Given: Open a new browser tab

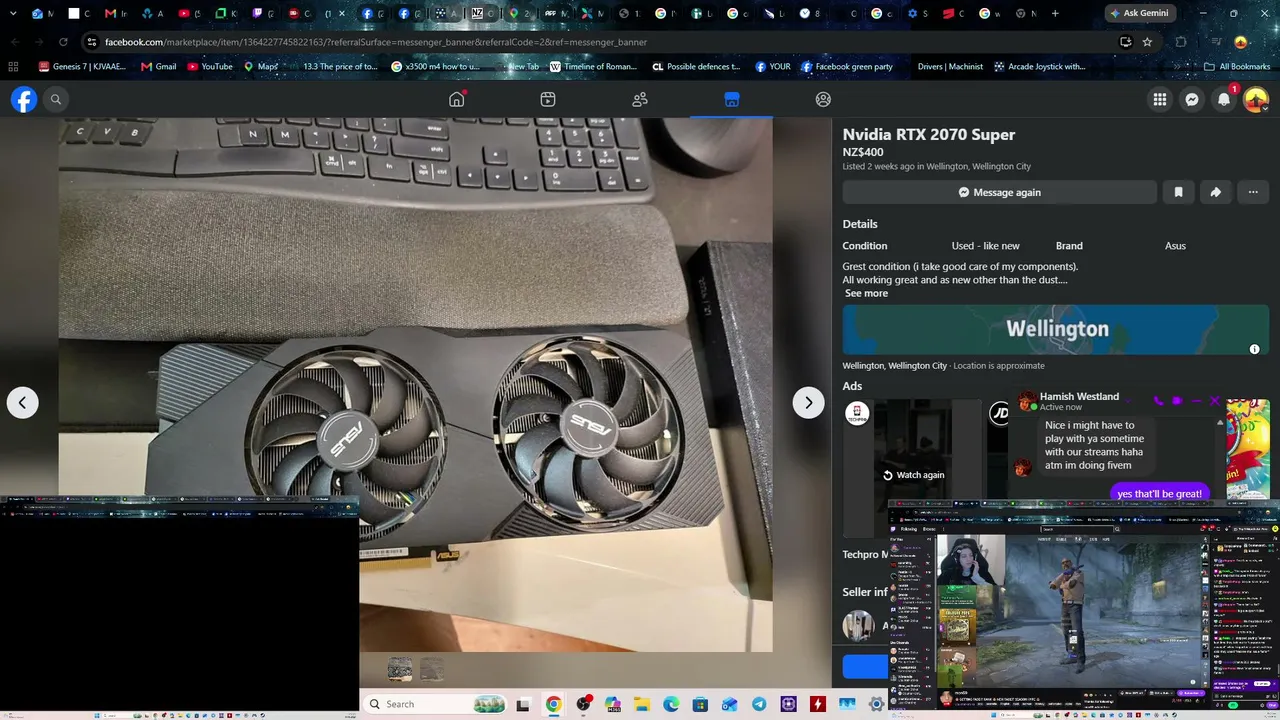Looking at the screenshot, I should tap(1055, 13).
